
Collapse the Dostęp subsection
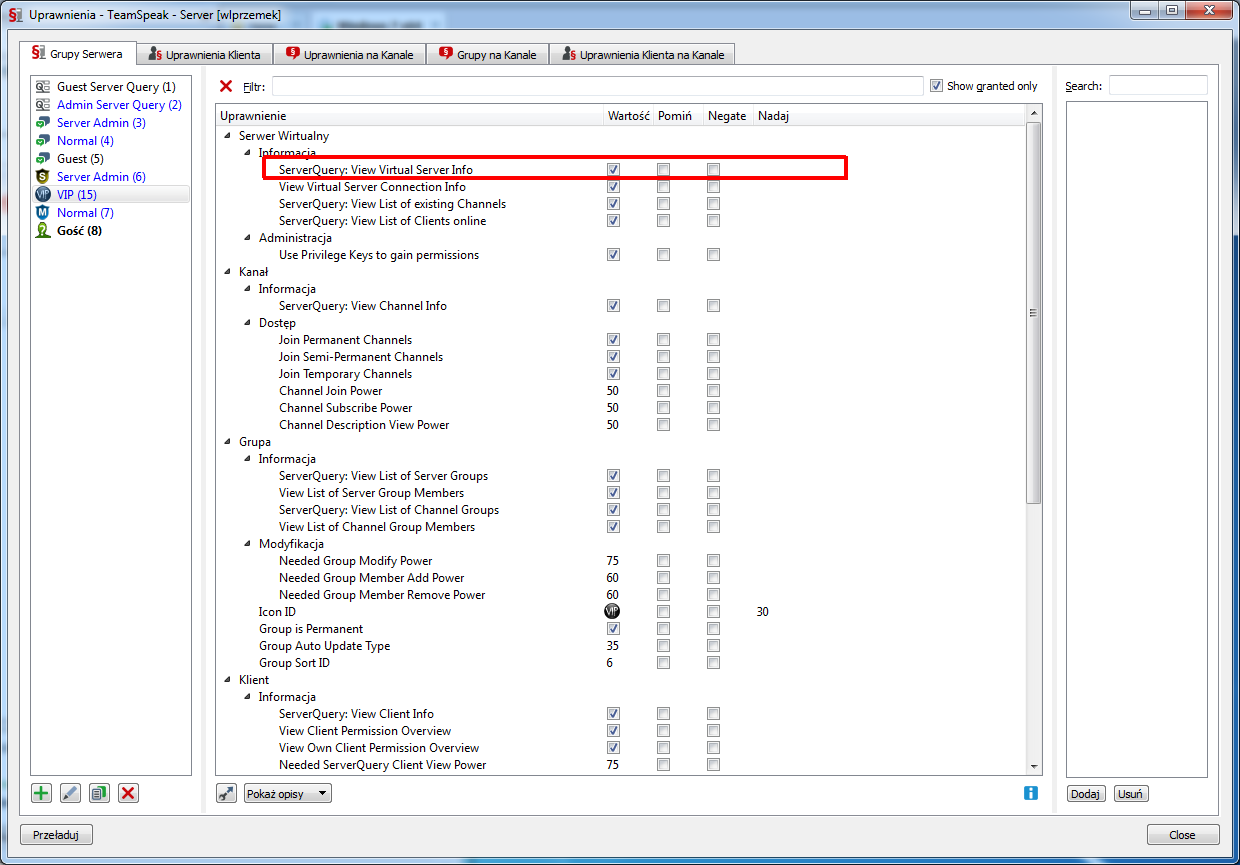point(248,323)
